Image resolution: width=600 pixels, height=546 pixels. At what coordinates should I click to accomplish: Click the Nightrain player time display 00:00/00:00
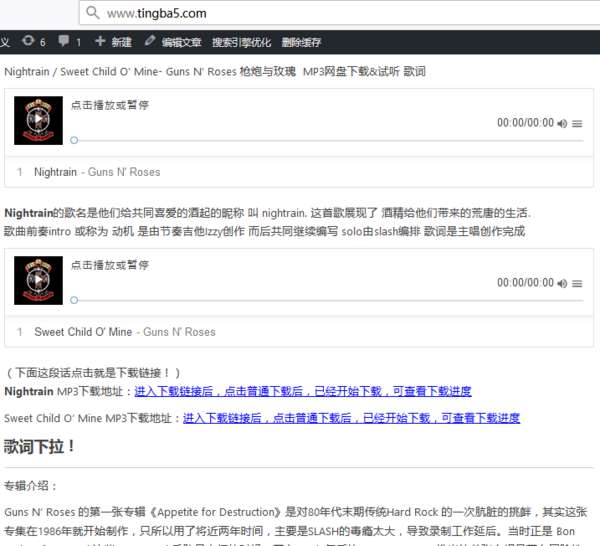click(x=525, y=123)
